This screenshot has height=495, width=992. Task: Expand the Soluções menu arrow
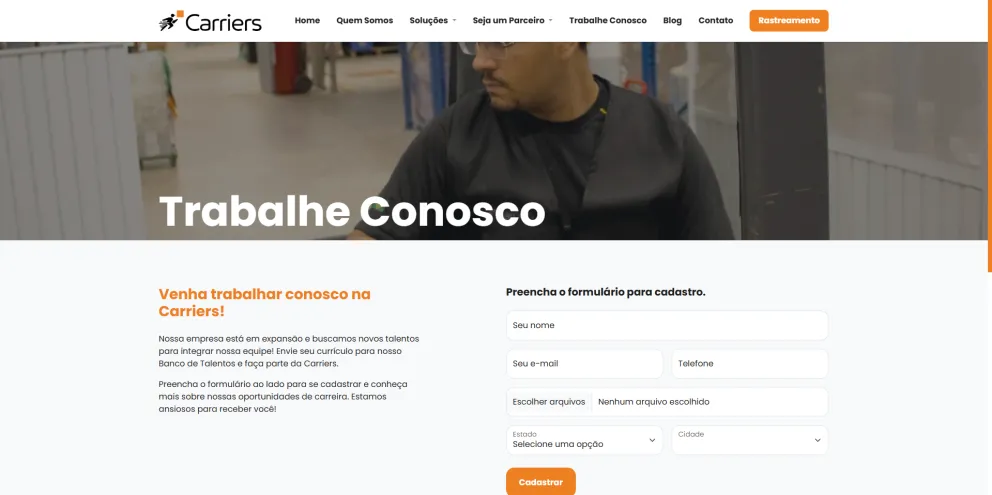pyautogui.click(x=454, y=21)
